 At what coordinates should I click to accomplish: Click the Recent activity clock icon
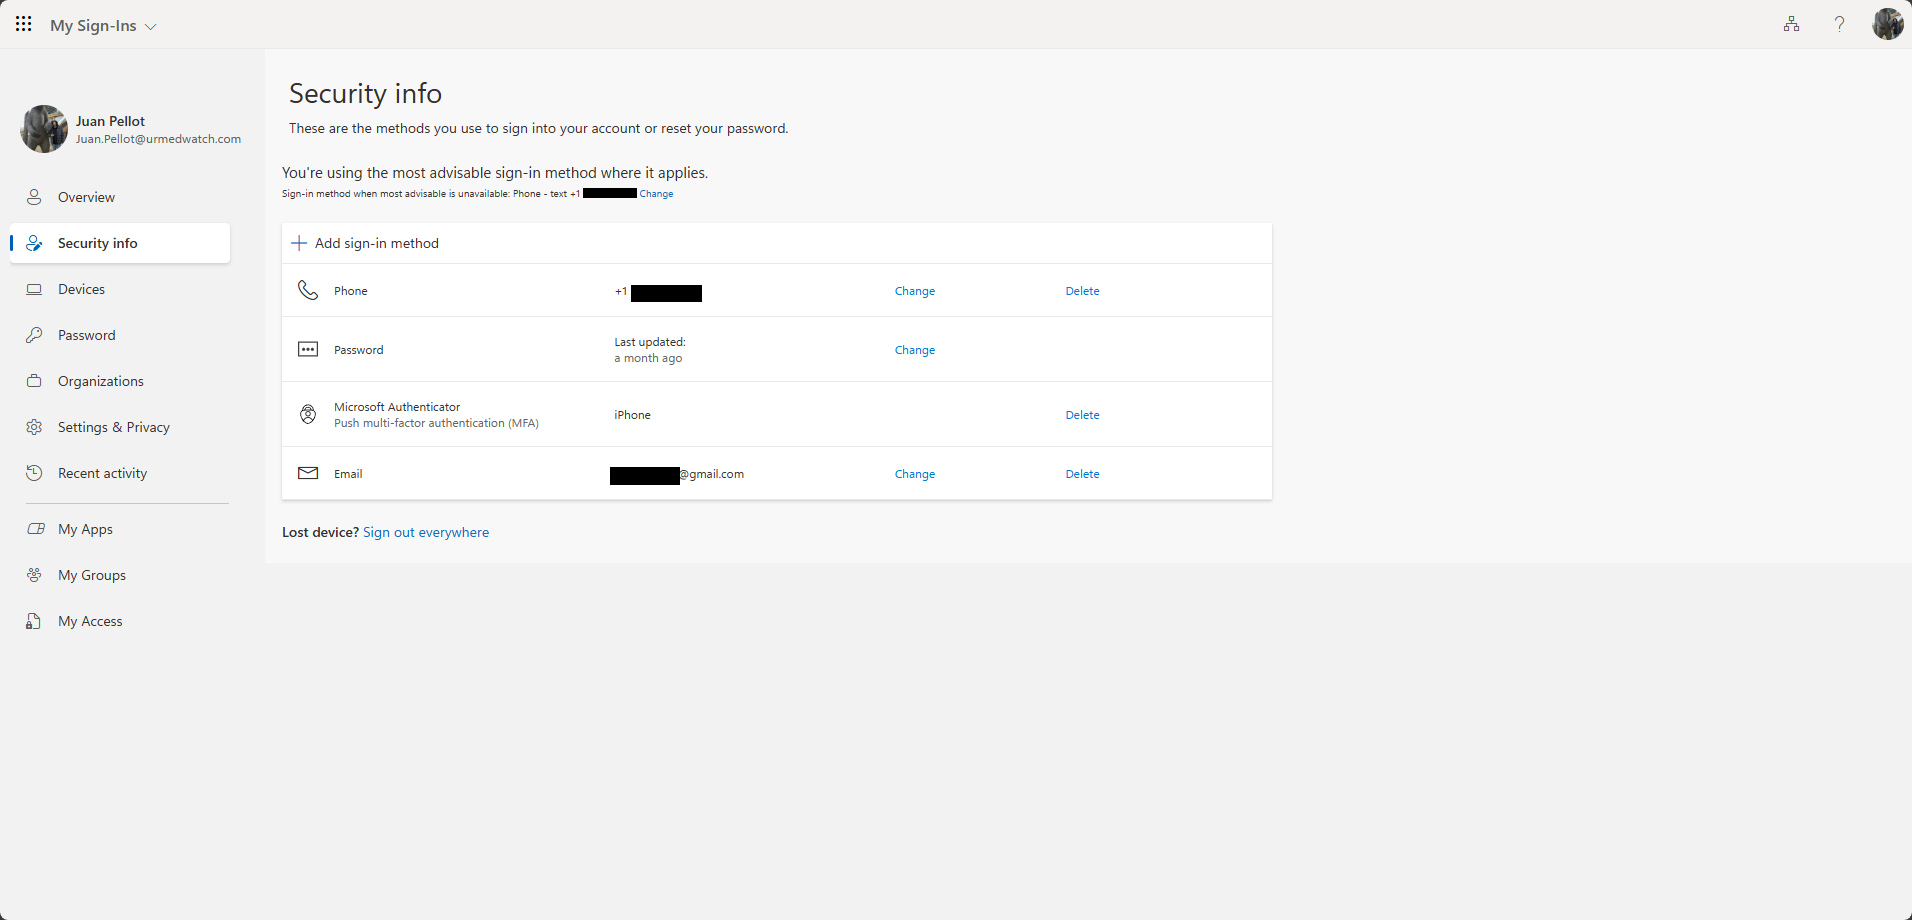tap(34, 473)
